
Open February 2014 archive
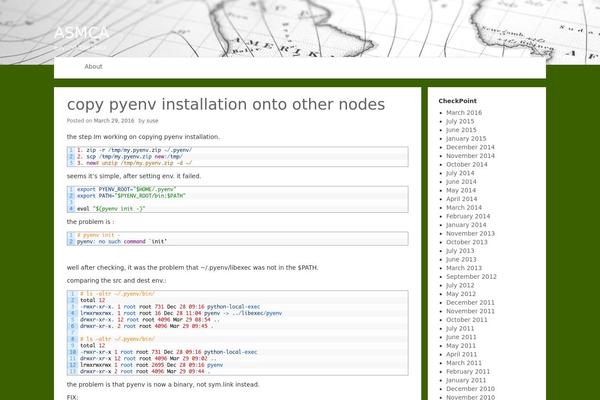[x=468, y=216]
